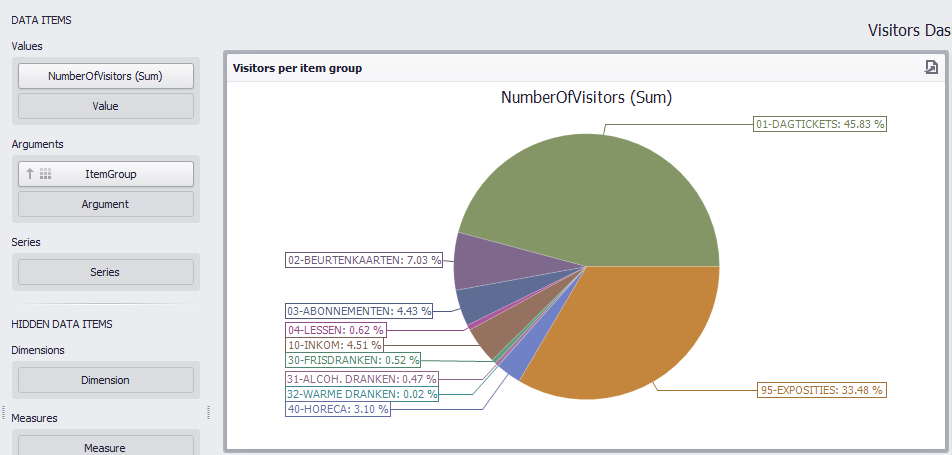
Task: Click the export icon in the chart header
Action: [931, 67]
